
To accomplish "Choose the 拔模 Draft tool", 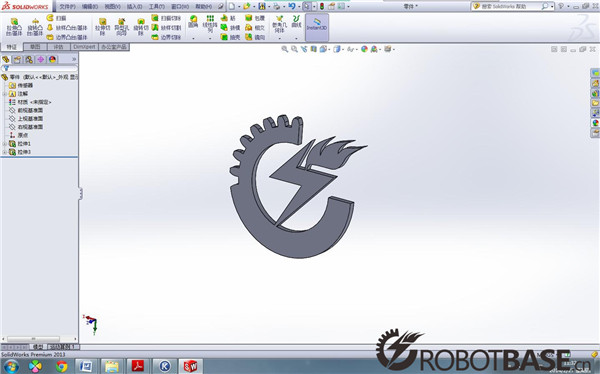I will click(x=230, y=28).
